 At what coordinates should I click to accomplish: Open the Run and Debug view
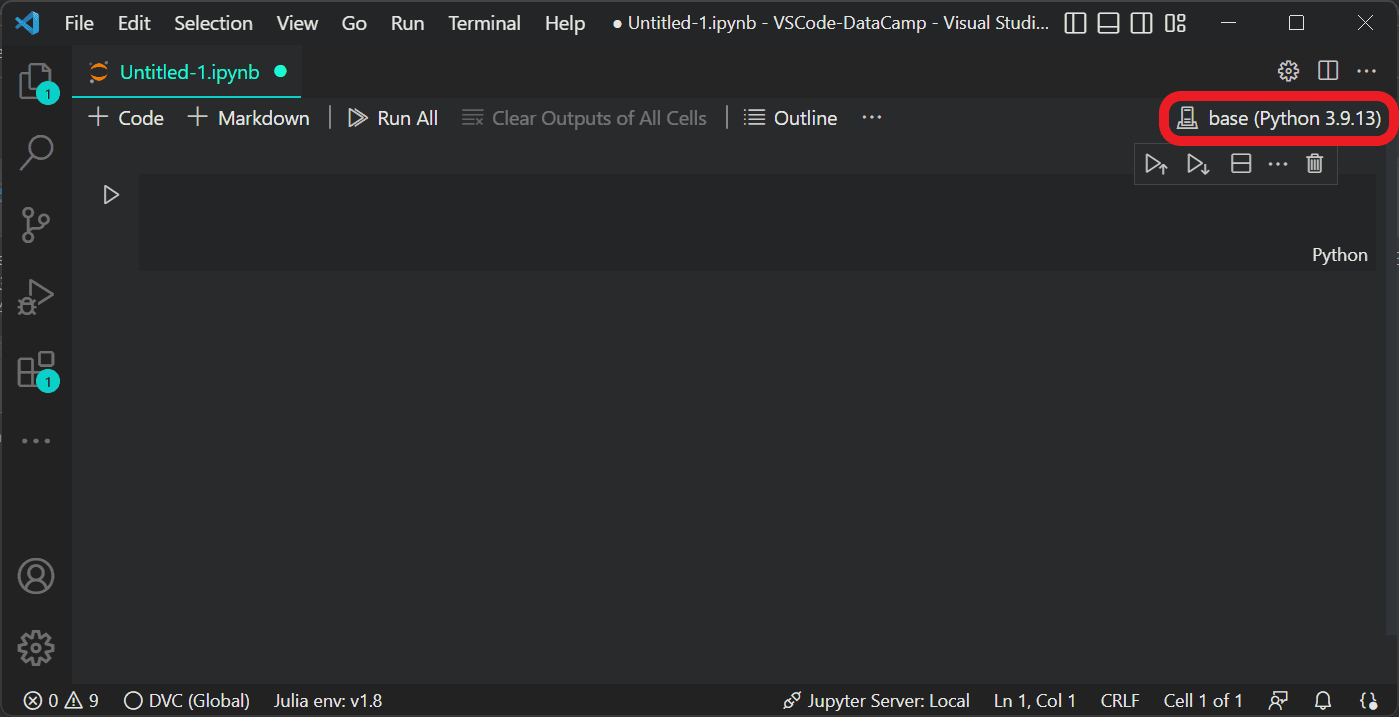tap(36, 297)
